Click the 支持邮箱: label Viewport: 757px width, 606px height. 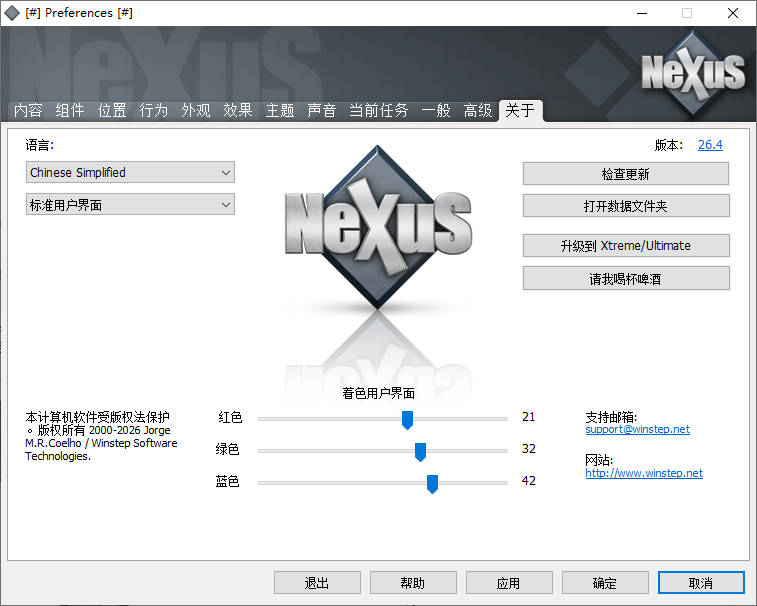611,417
